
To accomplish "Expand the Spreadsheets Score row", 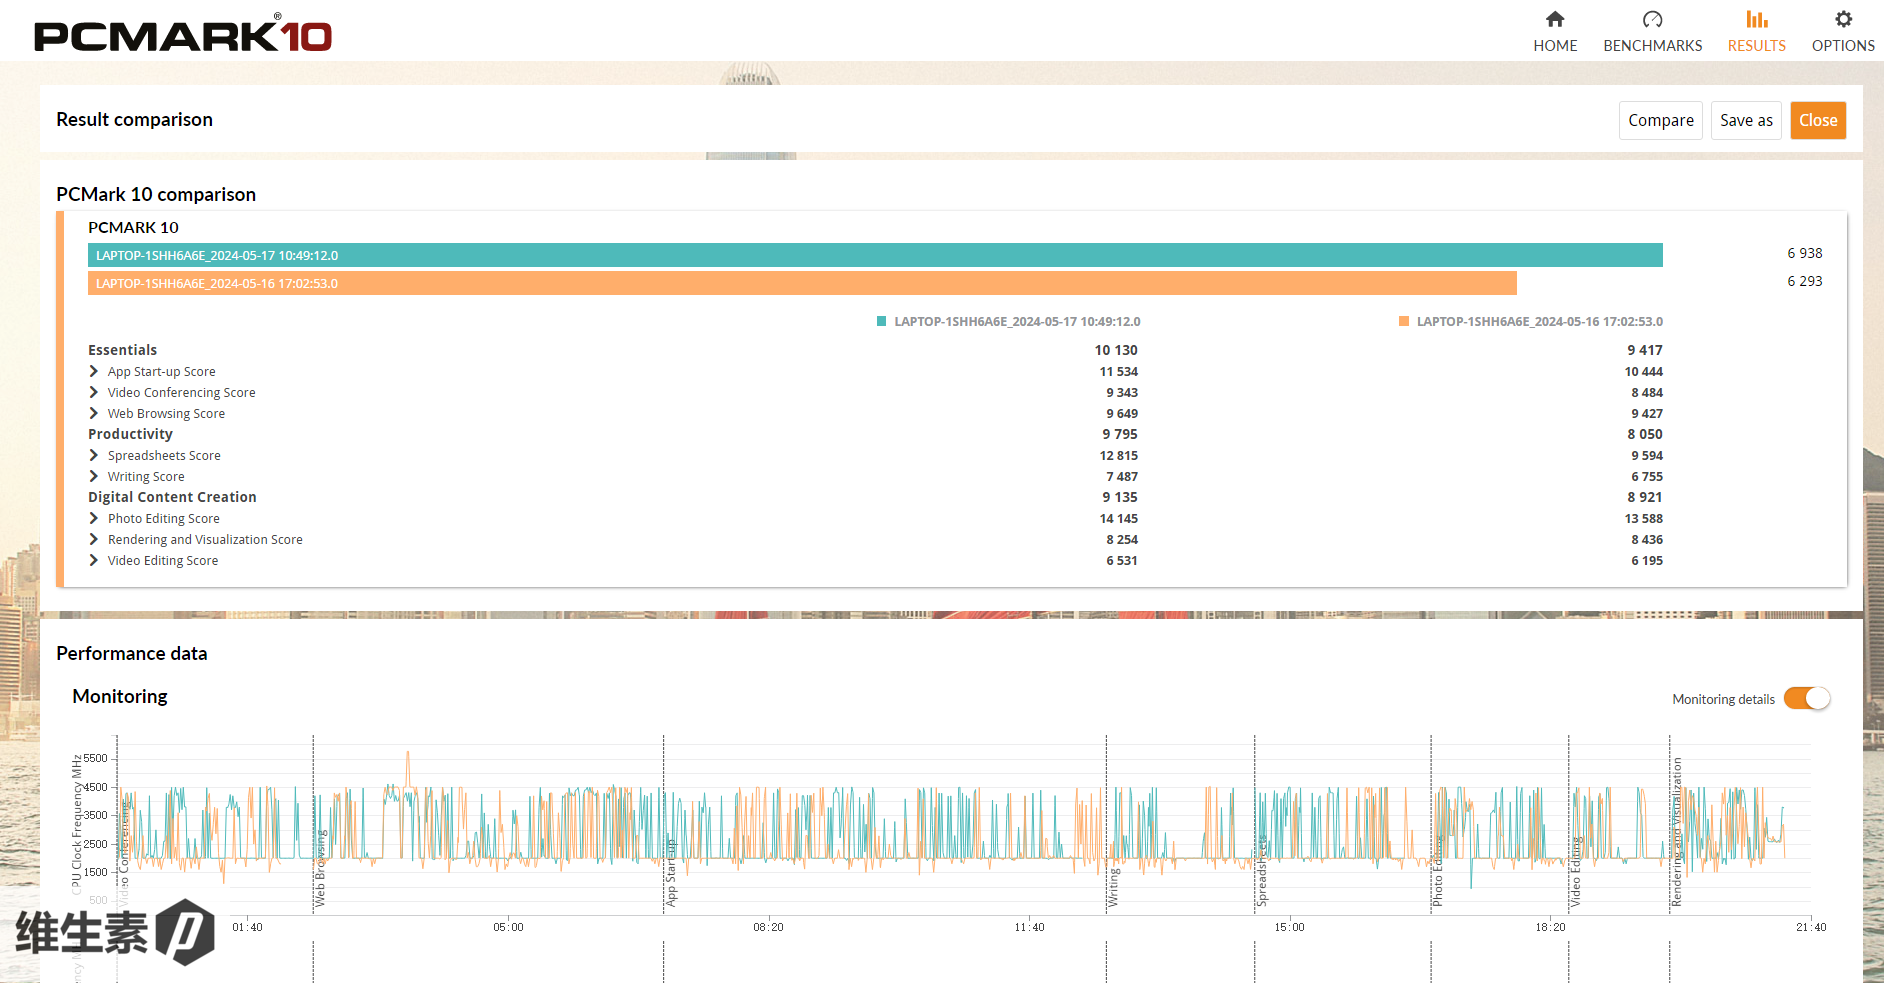I will 94,456.
